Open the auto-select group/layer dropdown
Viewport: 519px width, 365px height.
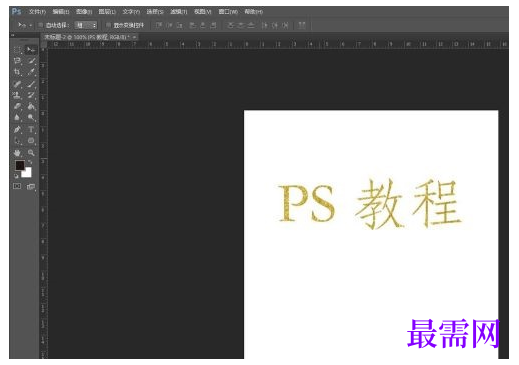86,25
